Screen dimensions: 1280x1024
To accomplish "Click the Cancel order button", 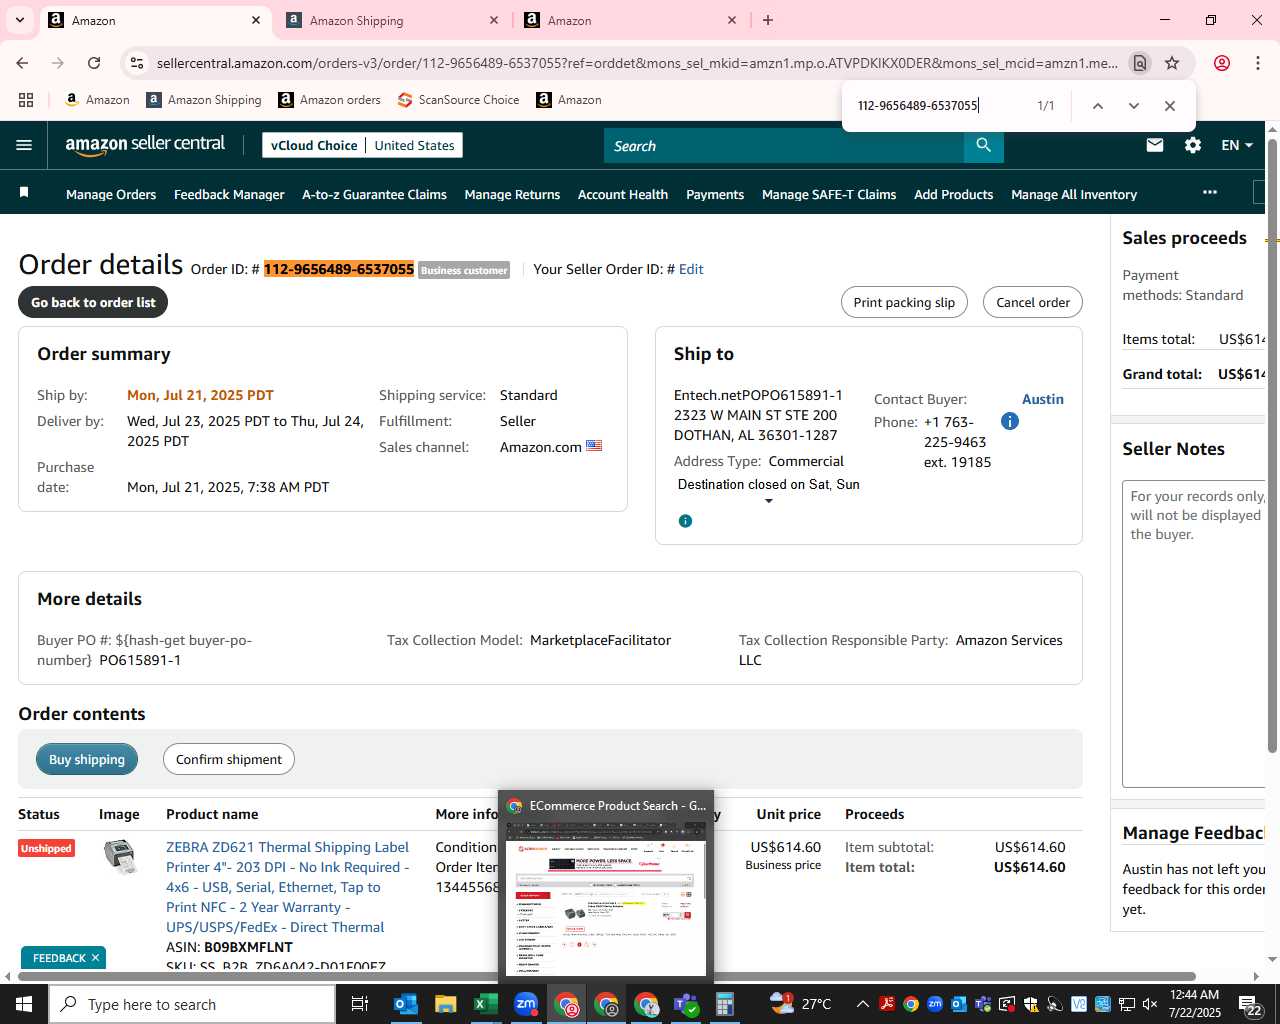I will click(1033, 302).
